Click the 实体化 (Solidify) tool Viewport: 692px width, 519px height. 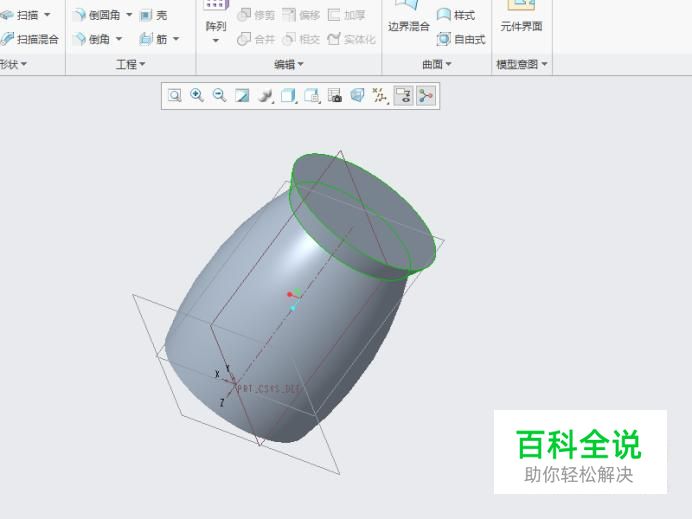coord(352,39)
